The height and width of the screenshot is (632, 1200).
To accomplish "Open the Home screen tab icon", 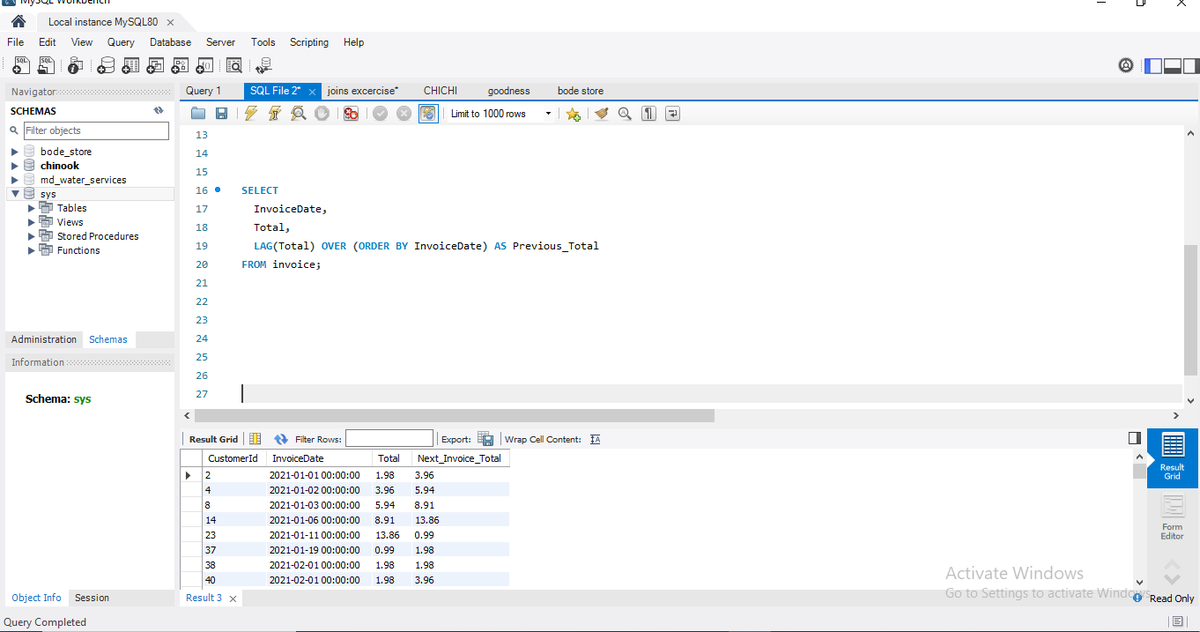I will (17, 22).
